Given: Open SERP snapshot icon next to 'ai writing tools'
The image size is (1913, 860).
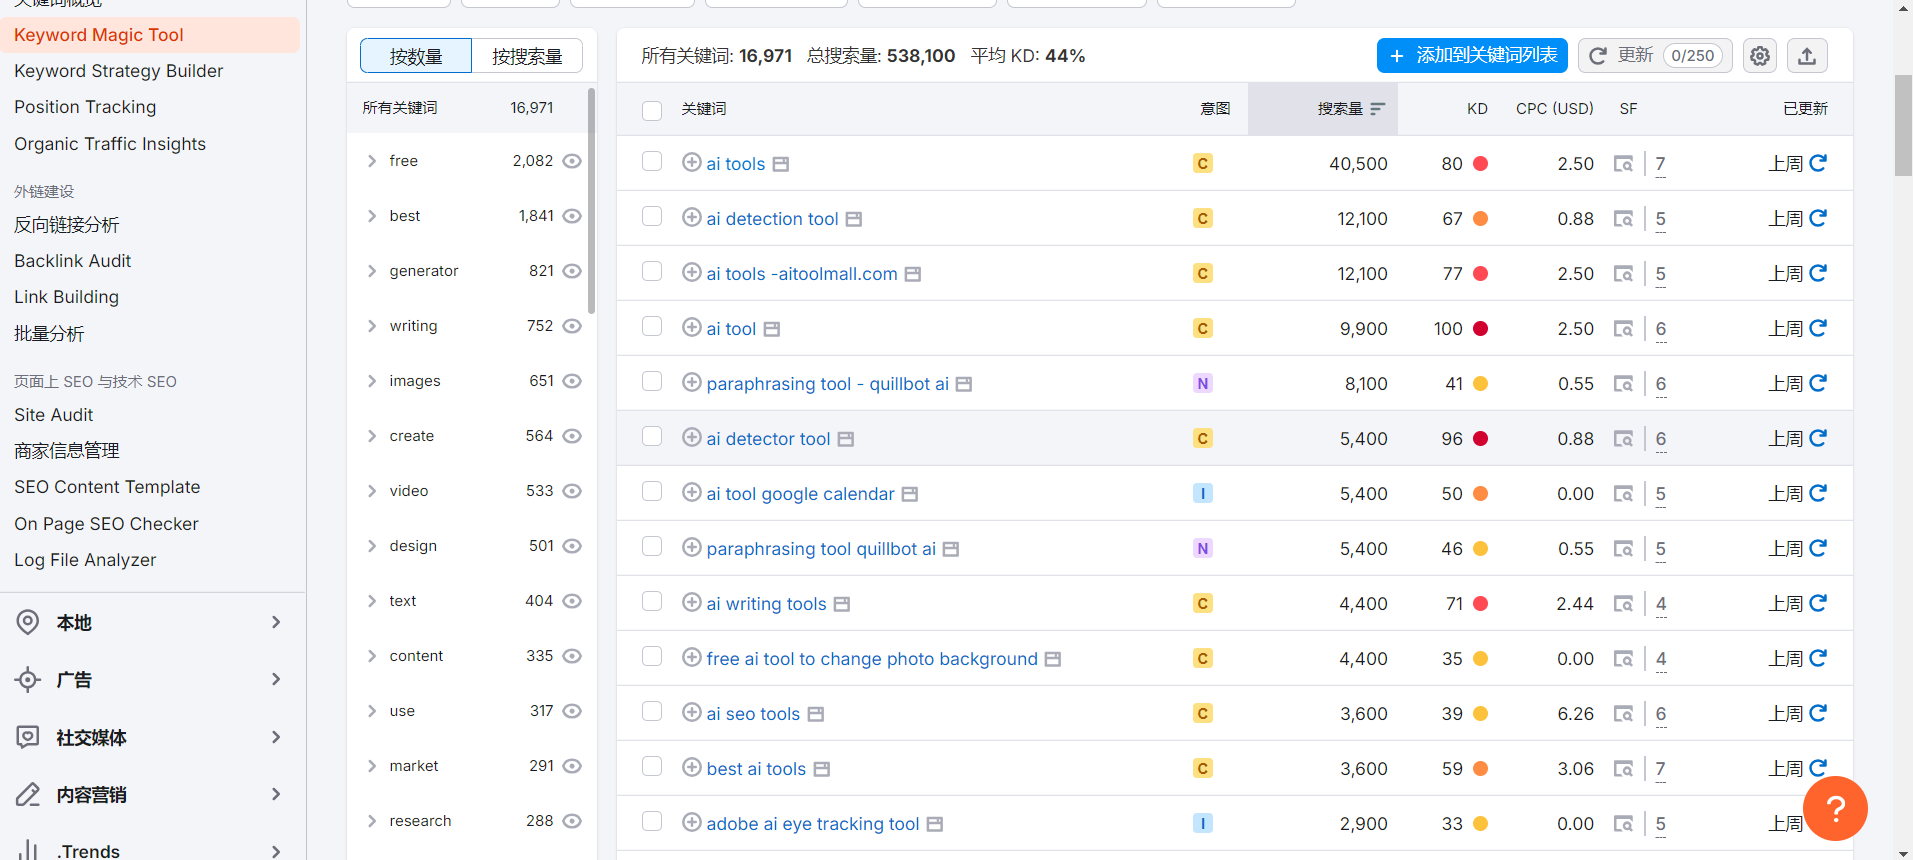Looking at the screenshot, I should (842, 604).
